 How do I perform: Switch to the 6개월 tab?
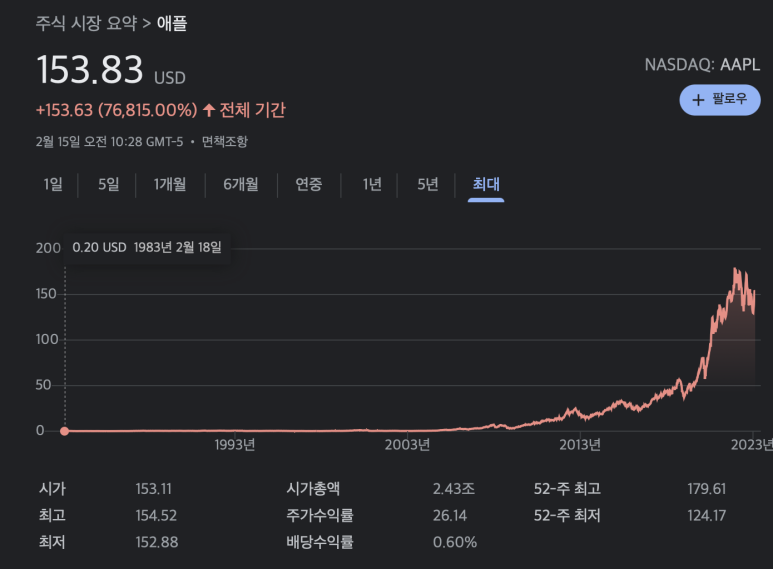[241, 184]
